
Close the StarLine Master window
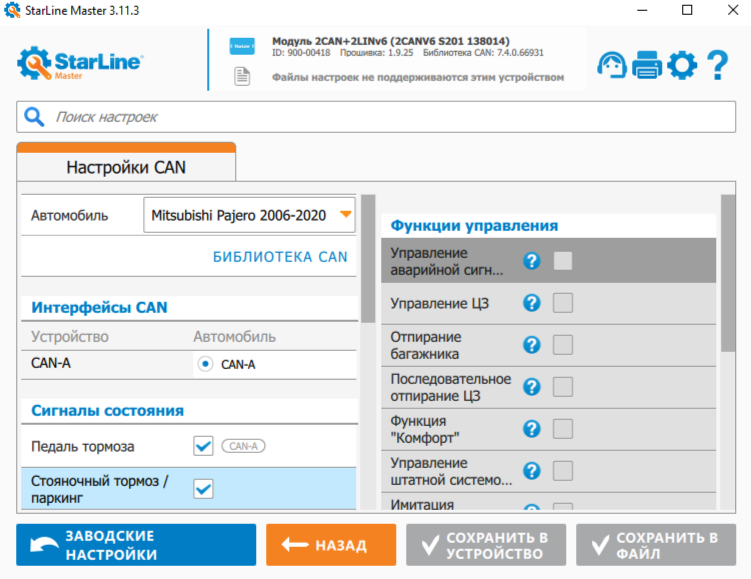[733, 10]
